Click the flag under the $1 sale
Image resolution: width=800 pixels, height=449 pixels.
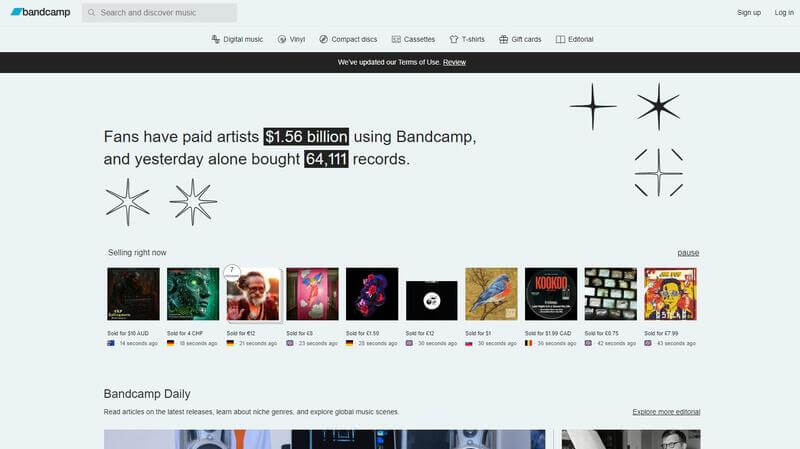click(469, 343)
